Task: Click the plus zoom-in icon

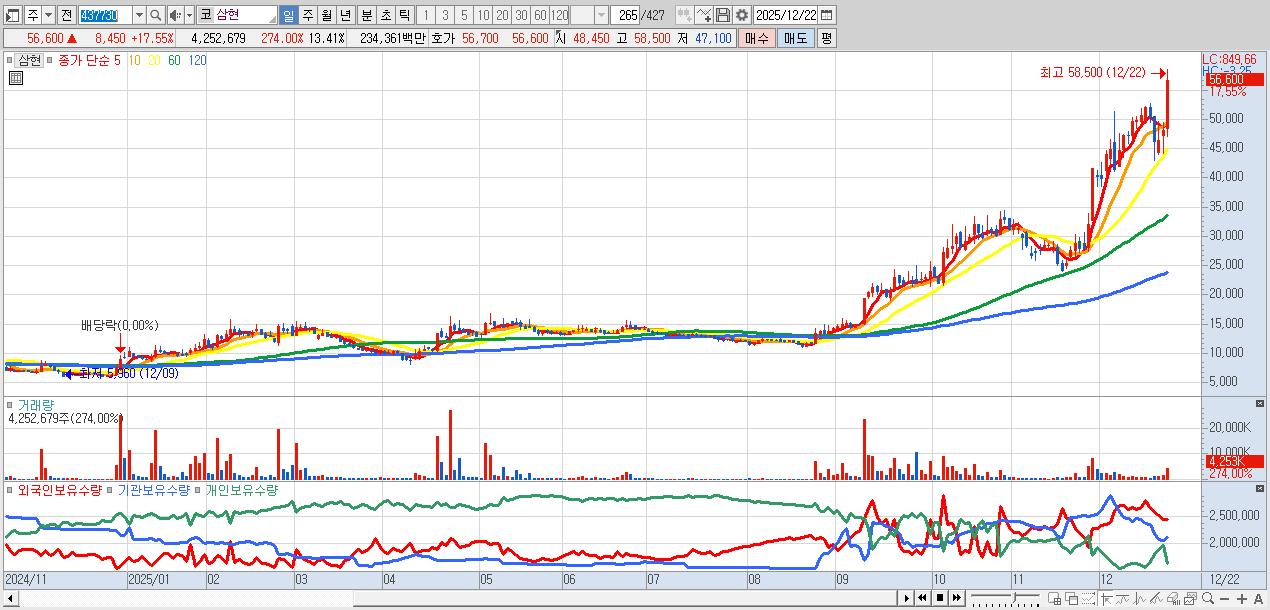Action: point(1242,599)
